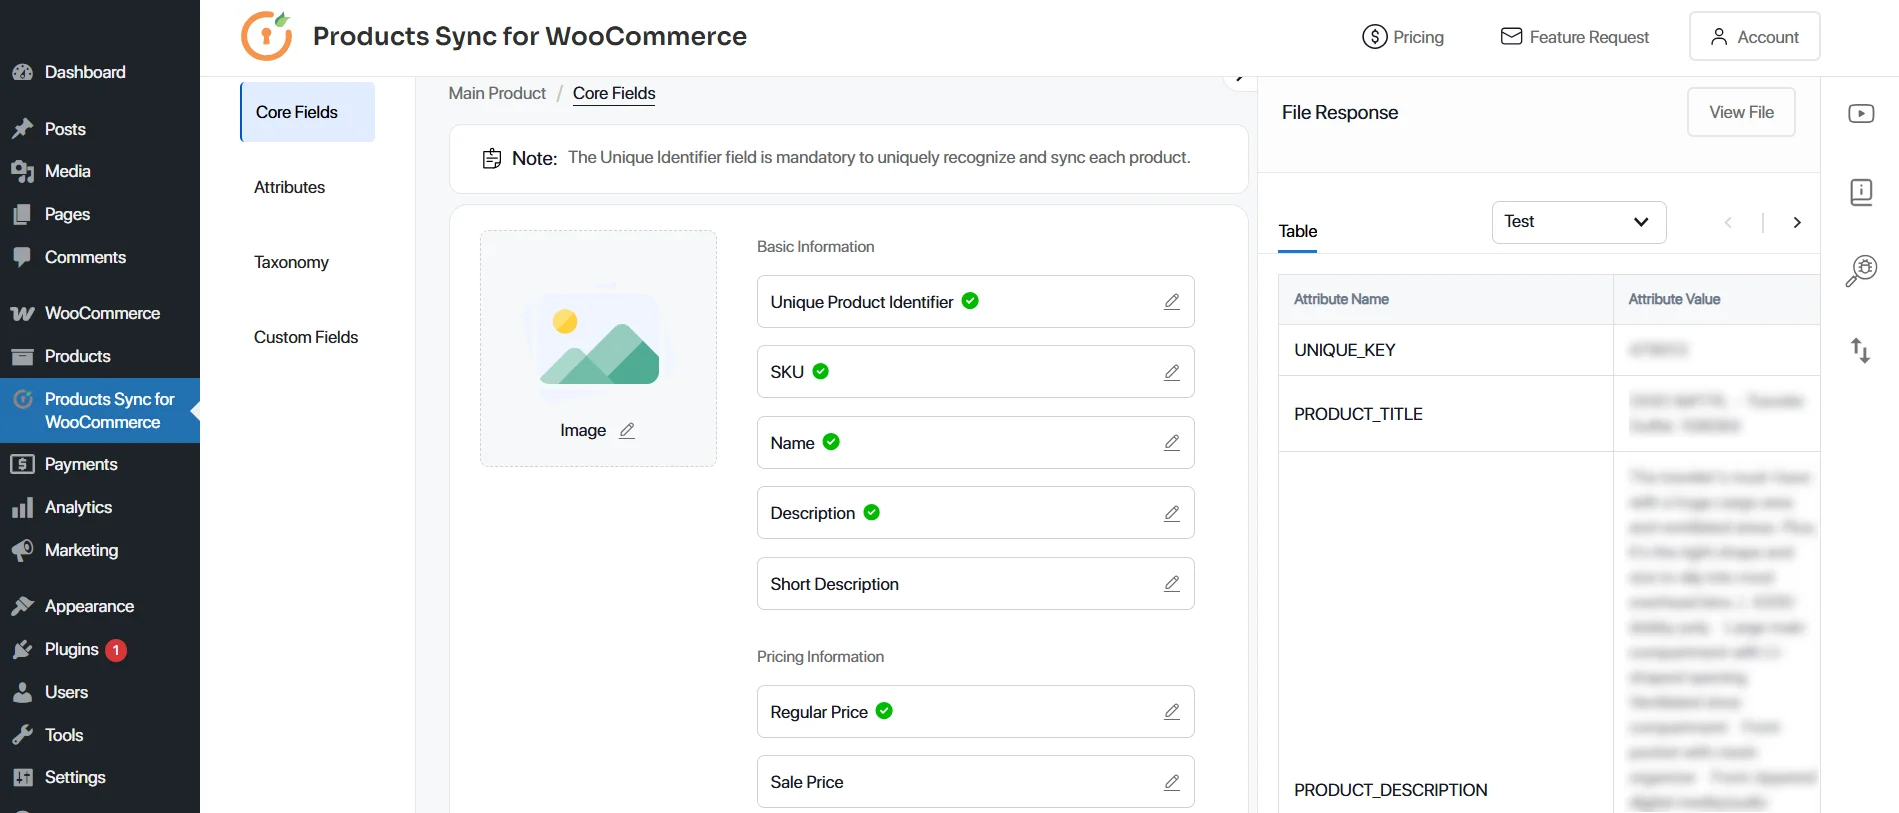This screenshot has width=1899, height=813.
Task: Switch to the Custom Fields tab
Action: coord(306,337)
